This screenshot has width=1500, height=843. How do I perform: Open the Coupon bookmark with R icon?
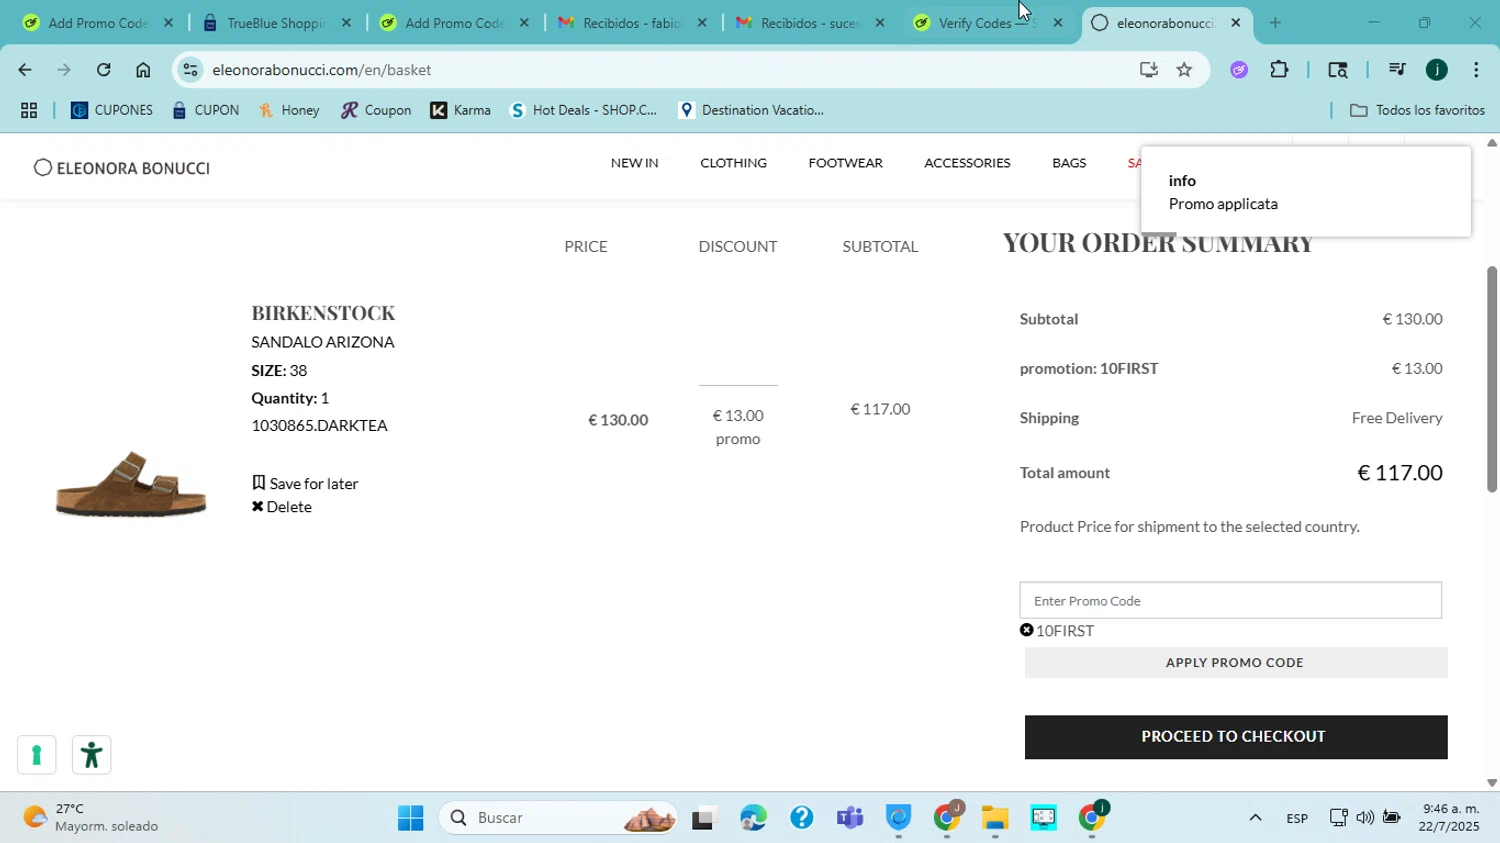click(x=376, y=111)
